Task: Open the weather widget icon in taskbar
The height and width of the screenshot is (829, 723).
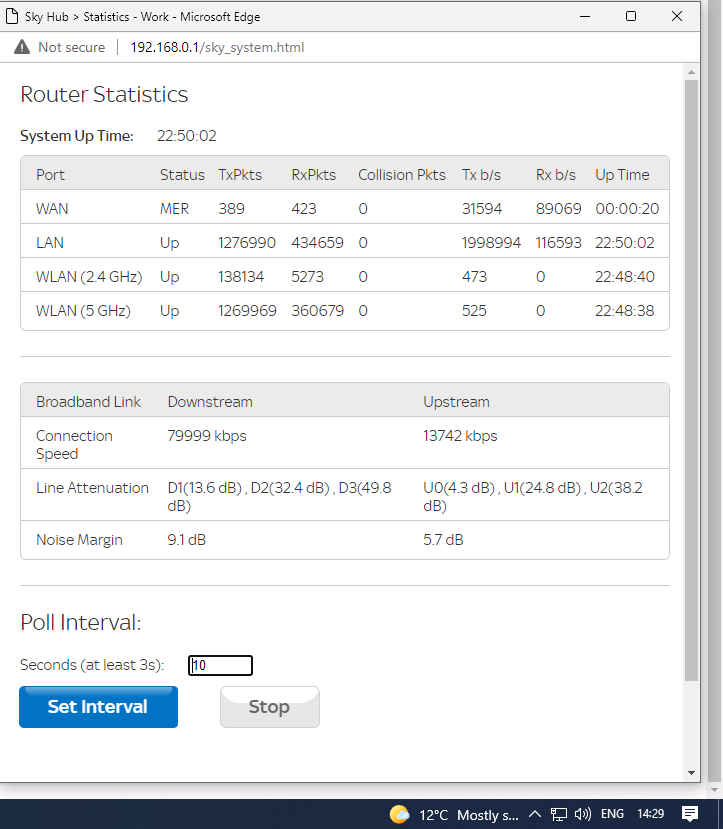Action: (399, 814)
